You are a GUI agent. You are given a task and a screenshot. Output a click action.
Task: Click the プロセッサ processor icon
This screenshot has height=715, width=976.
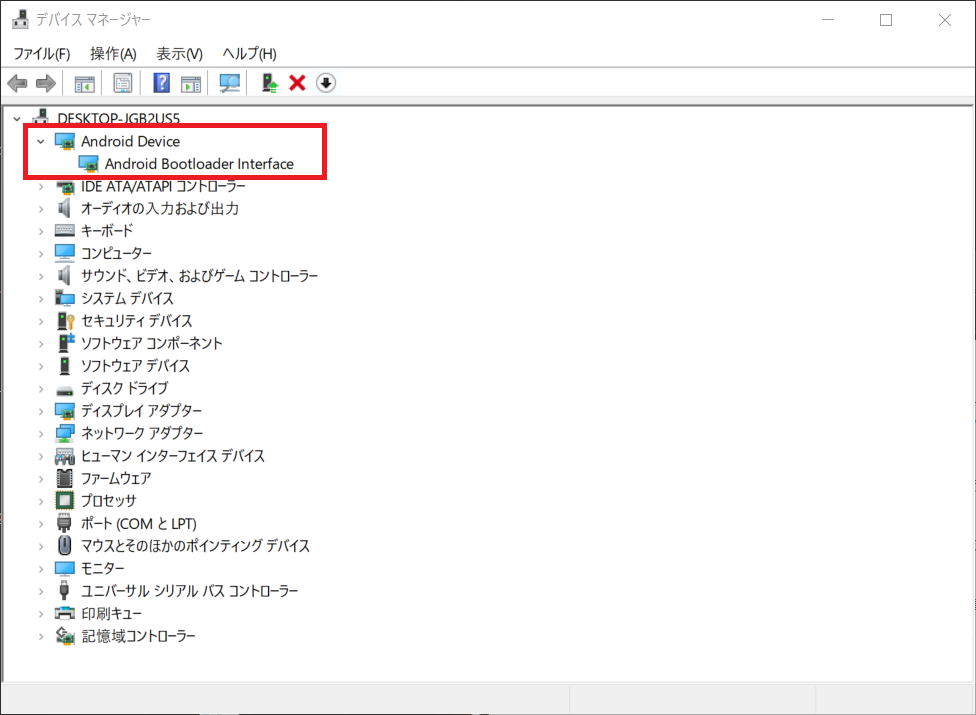click(65, 500)
